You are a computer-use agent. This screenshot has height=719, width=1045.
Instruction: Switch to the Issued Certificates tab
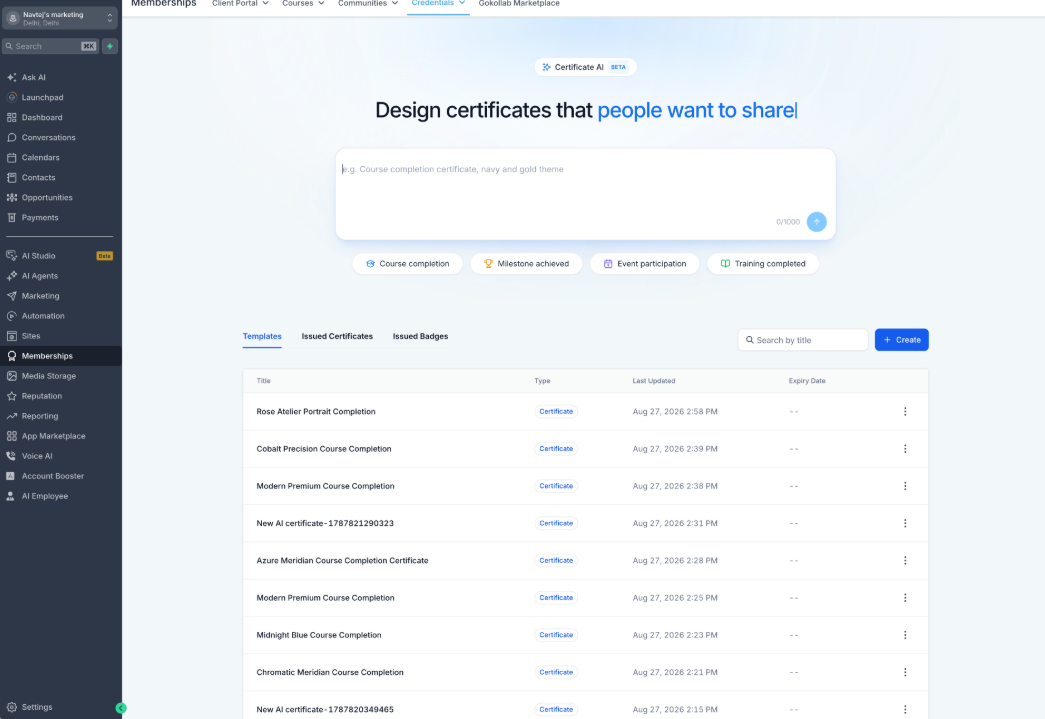click(337, 337)
